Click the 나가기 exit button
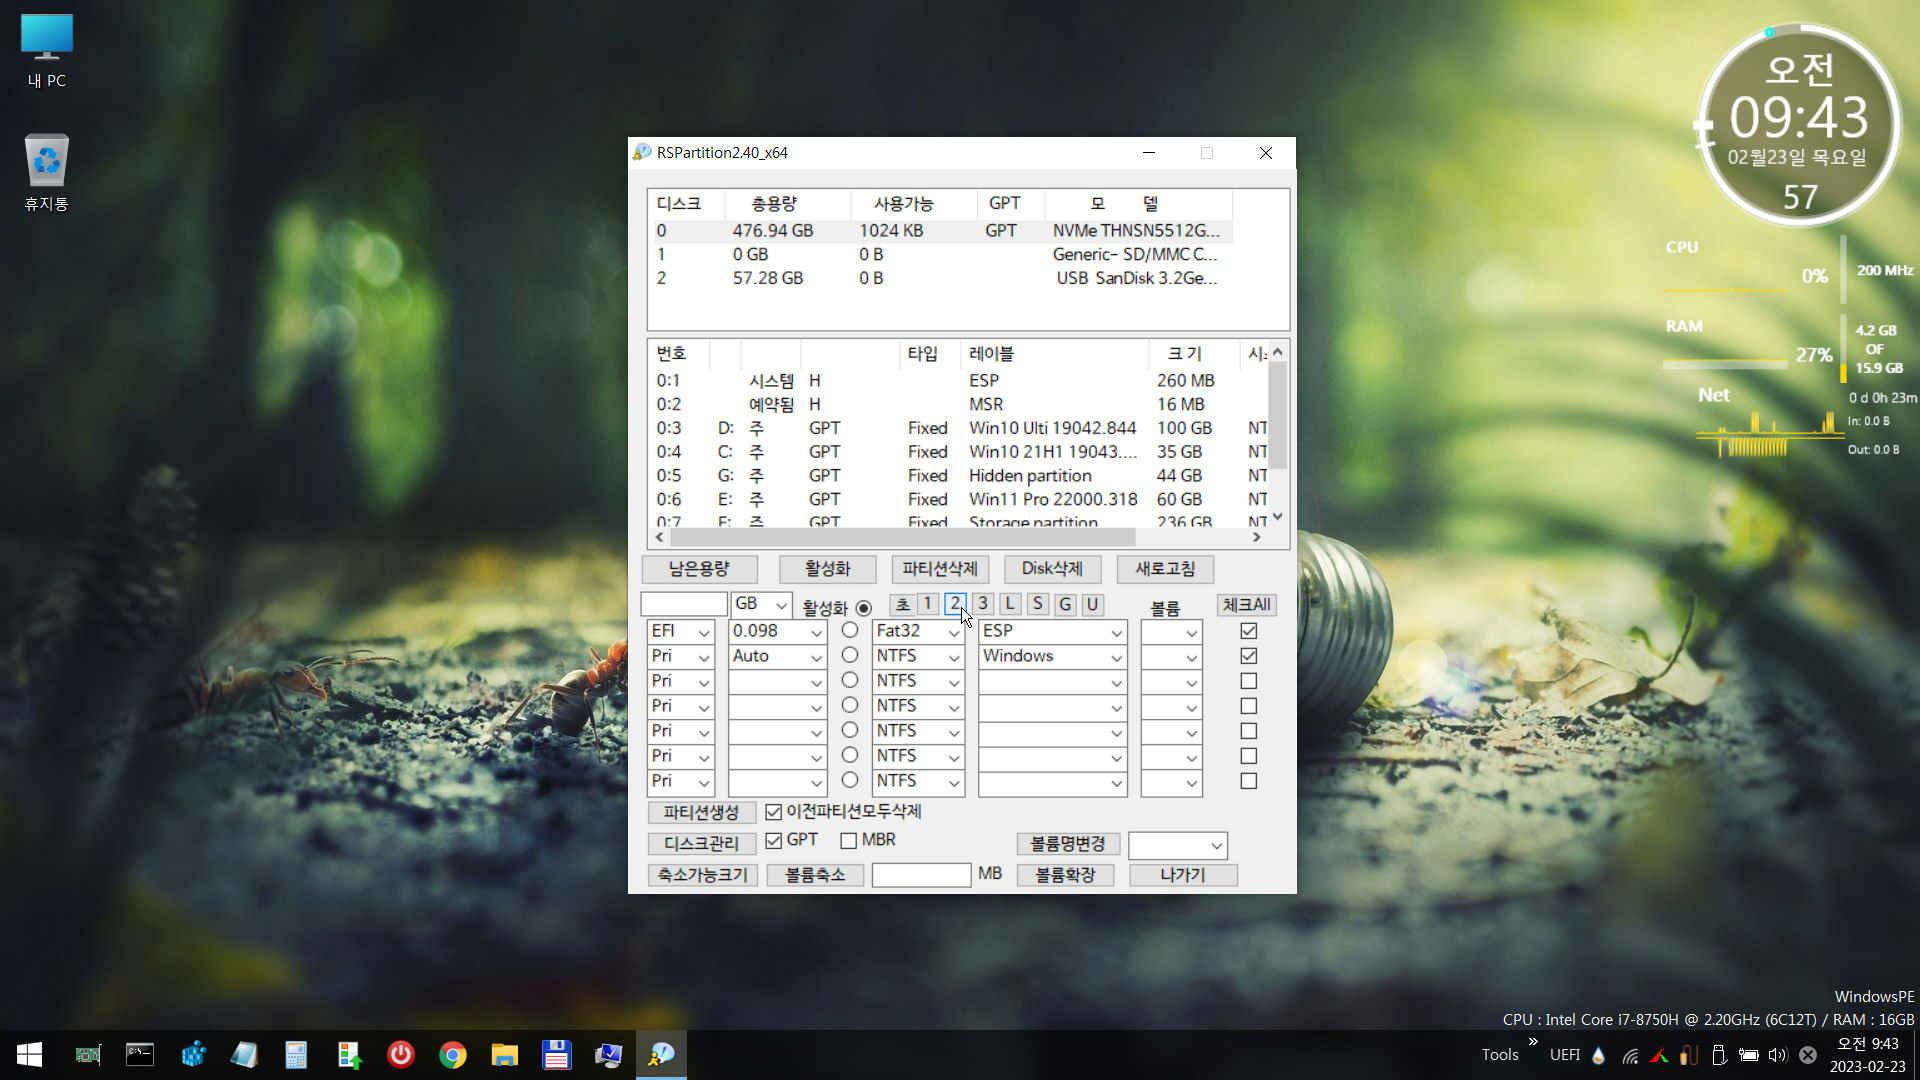This screenshot has height=1080, width=1920. tap(1183, 875)
